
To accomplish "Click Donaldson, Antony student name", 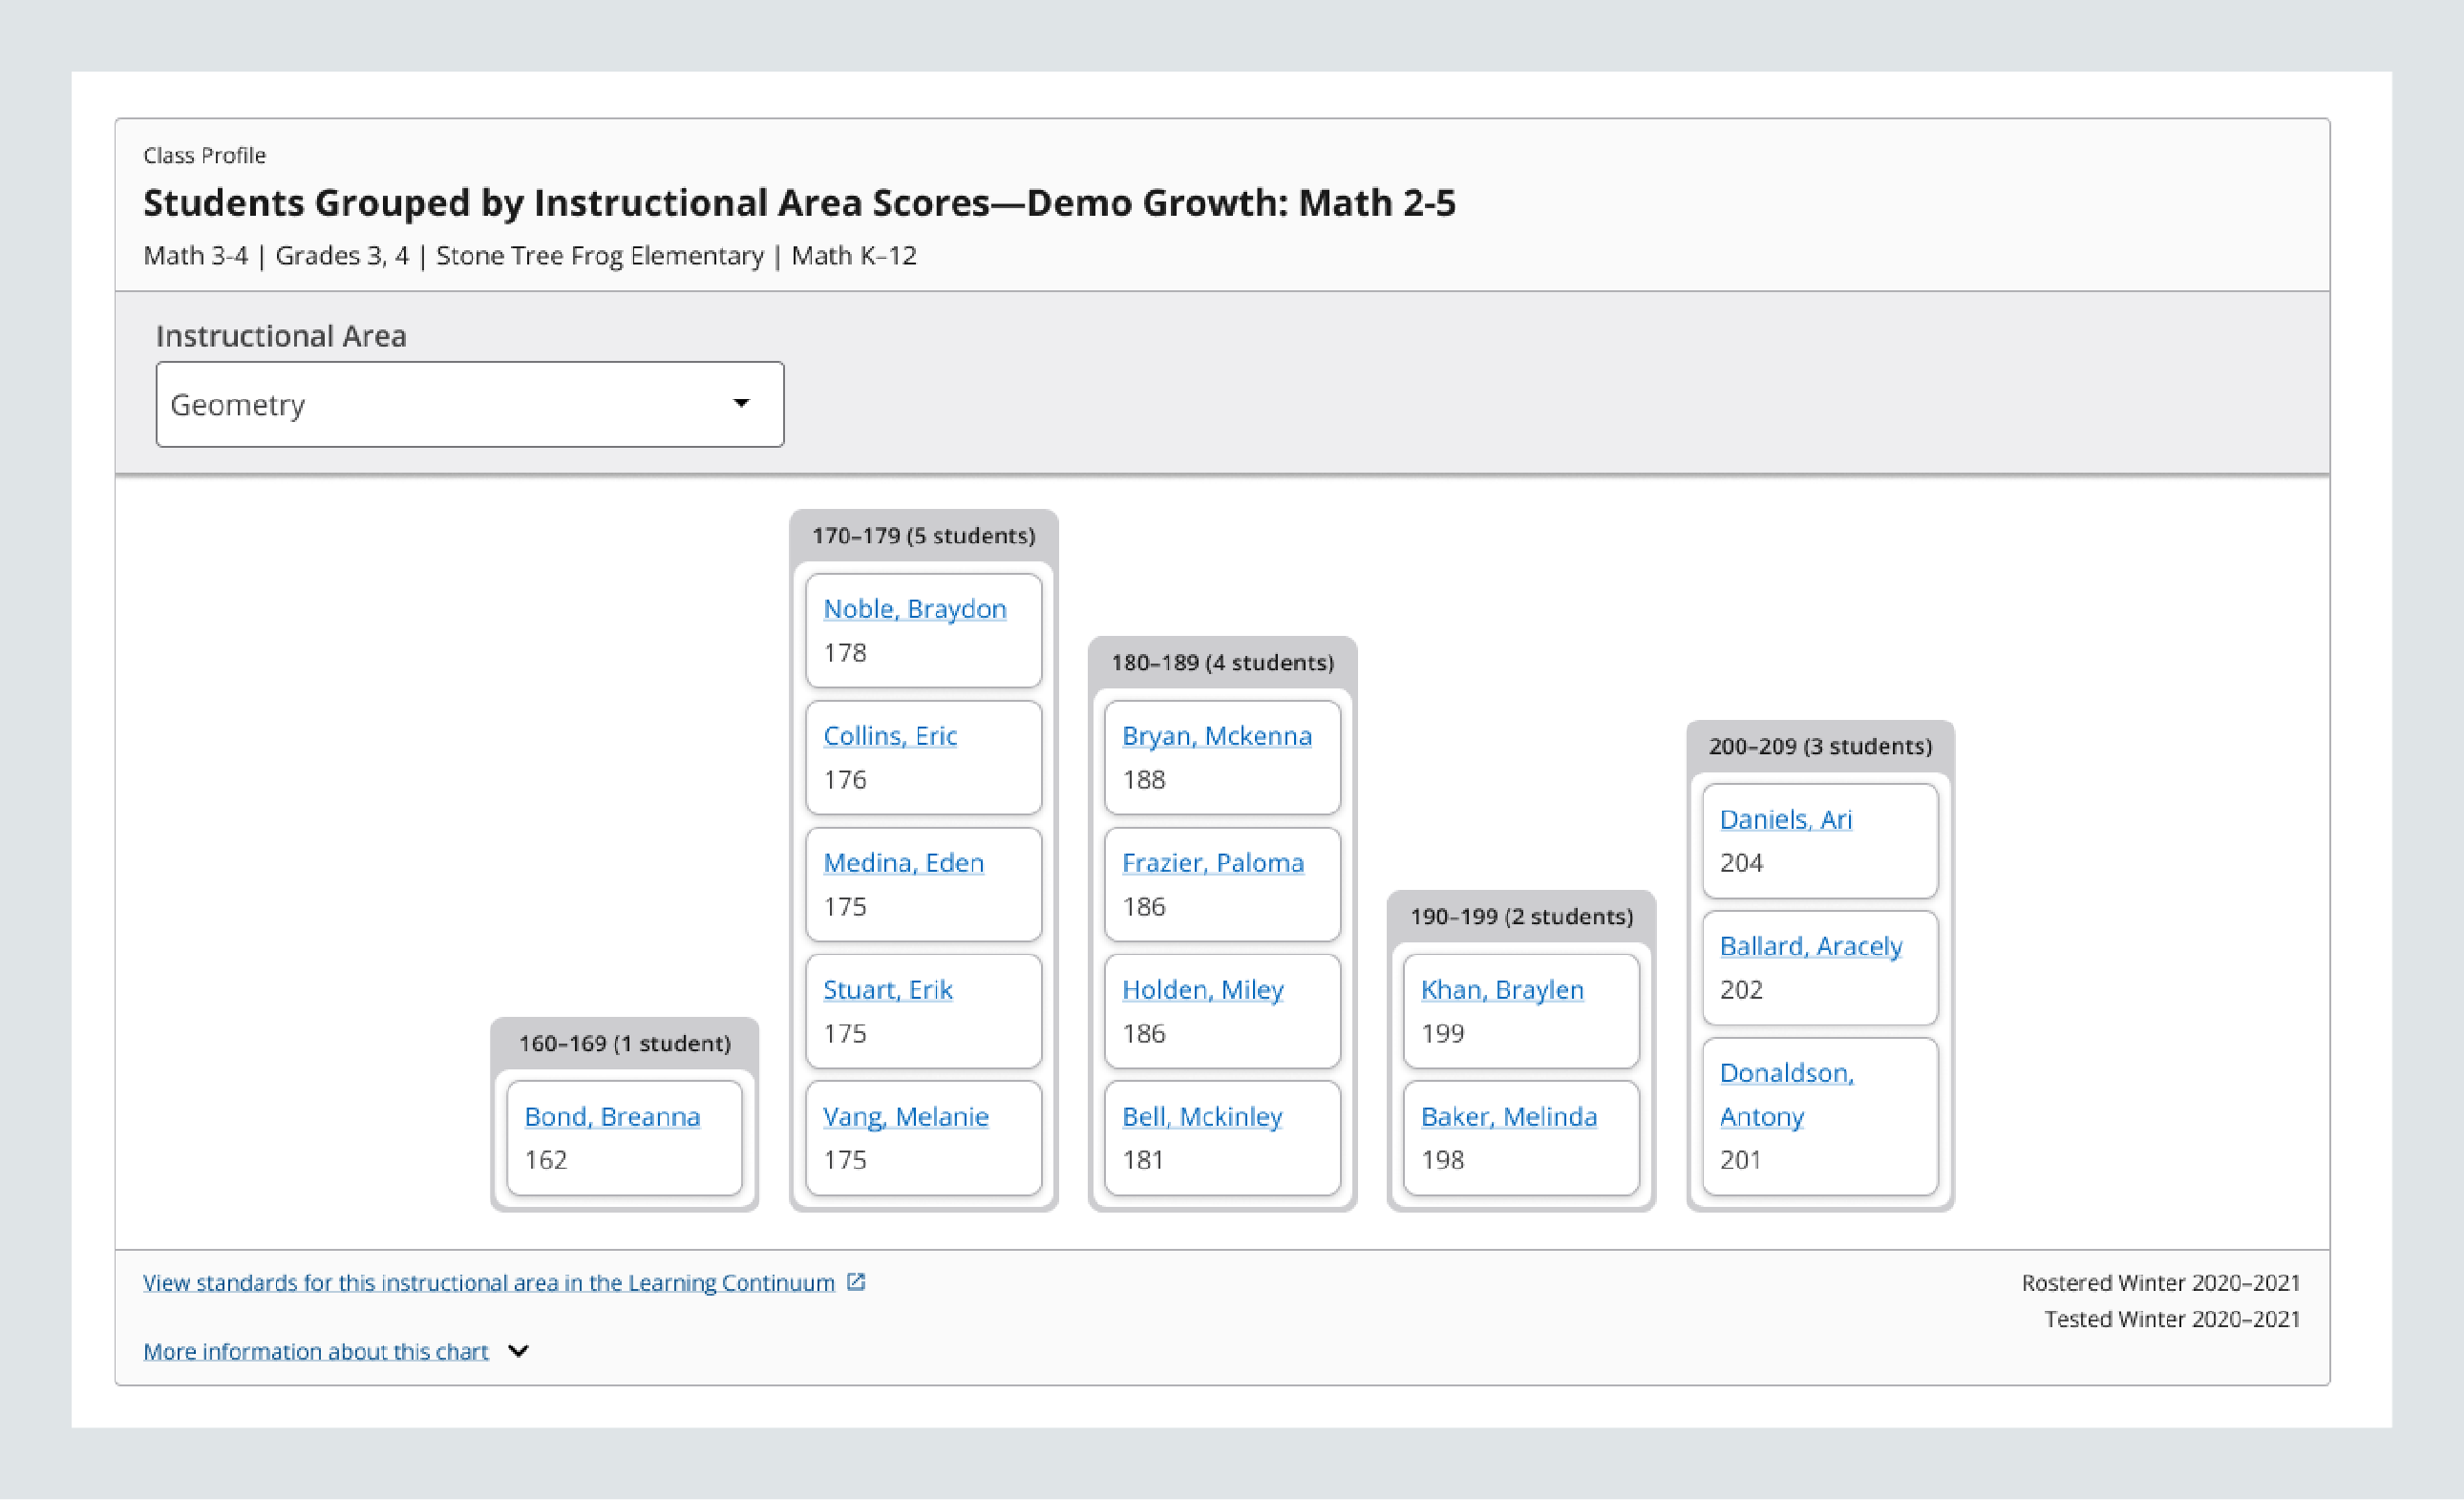I will 1786,1074.
